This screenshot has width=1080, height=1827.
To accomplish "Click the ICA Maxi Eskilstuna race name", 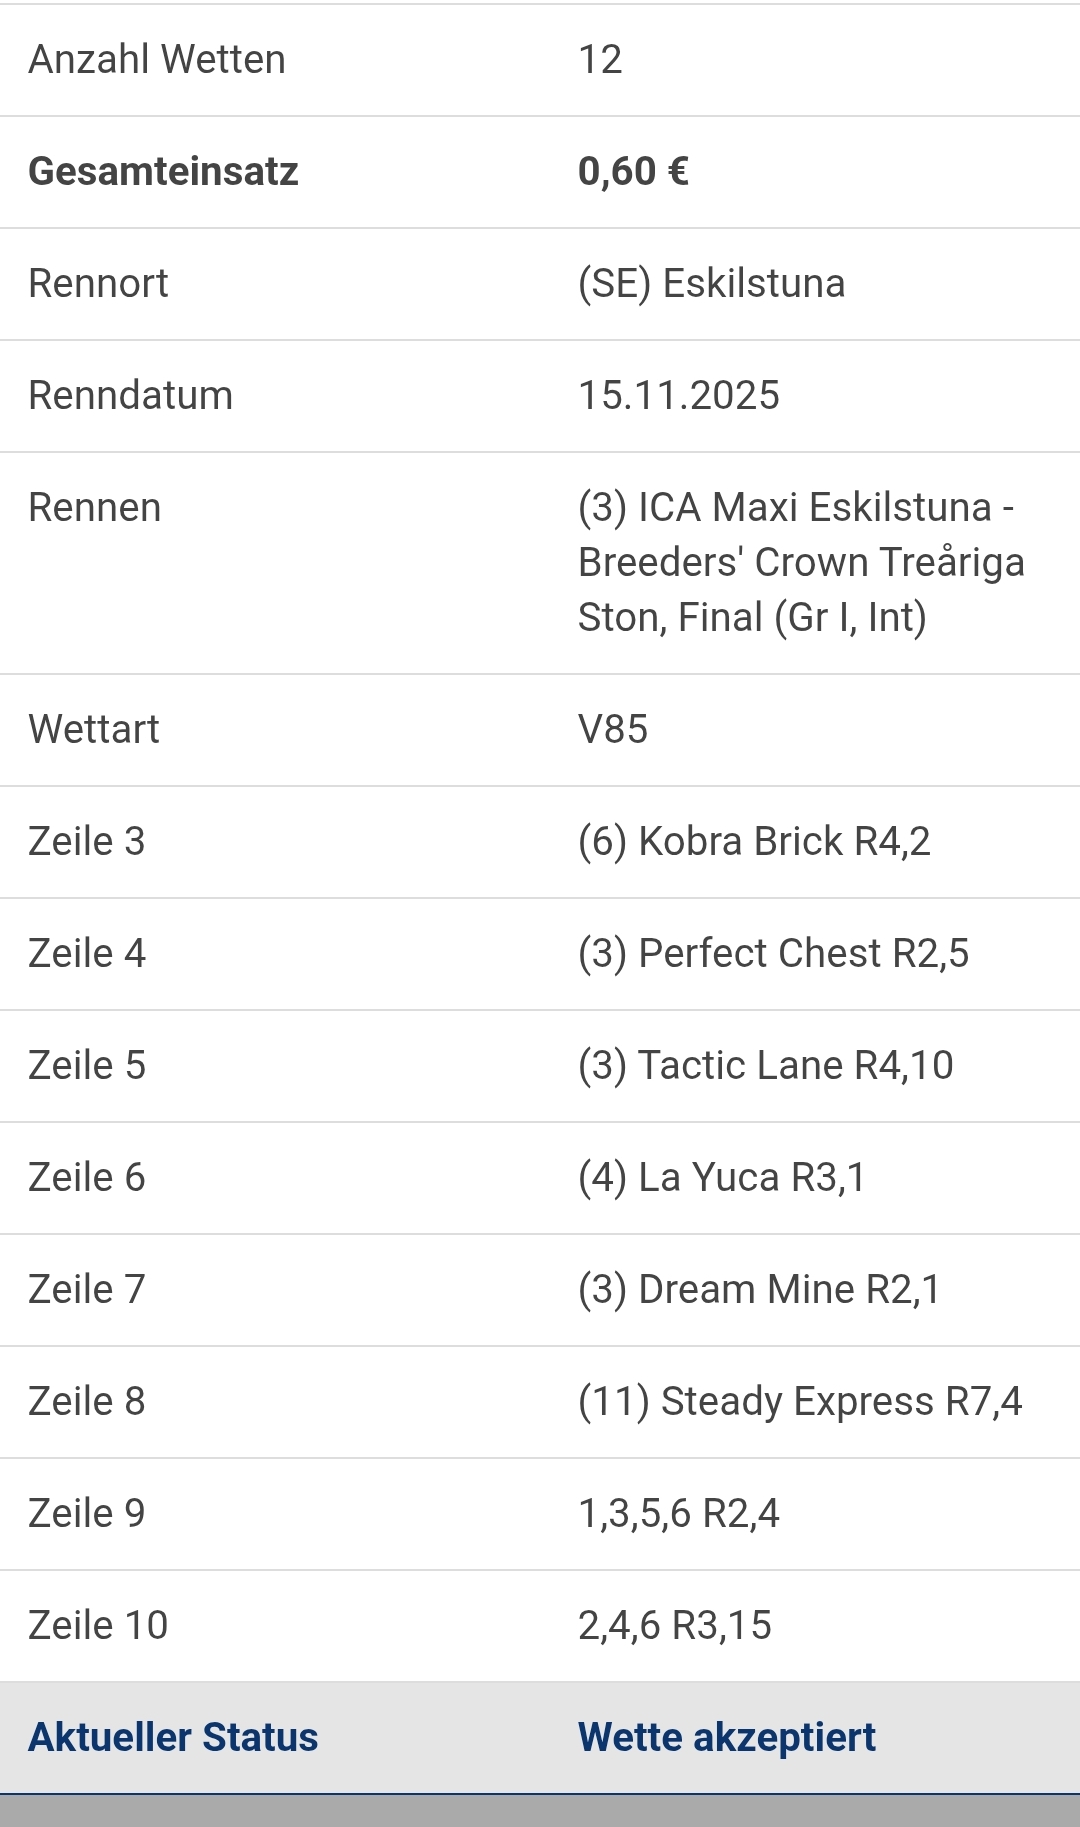I will (800, 562).
